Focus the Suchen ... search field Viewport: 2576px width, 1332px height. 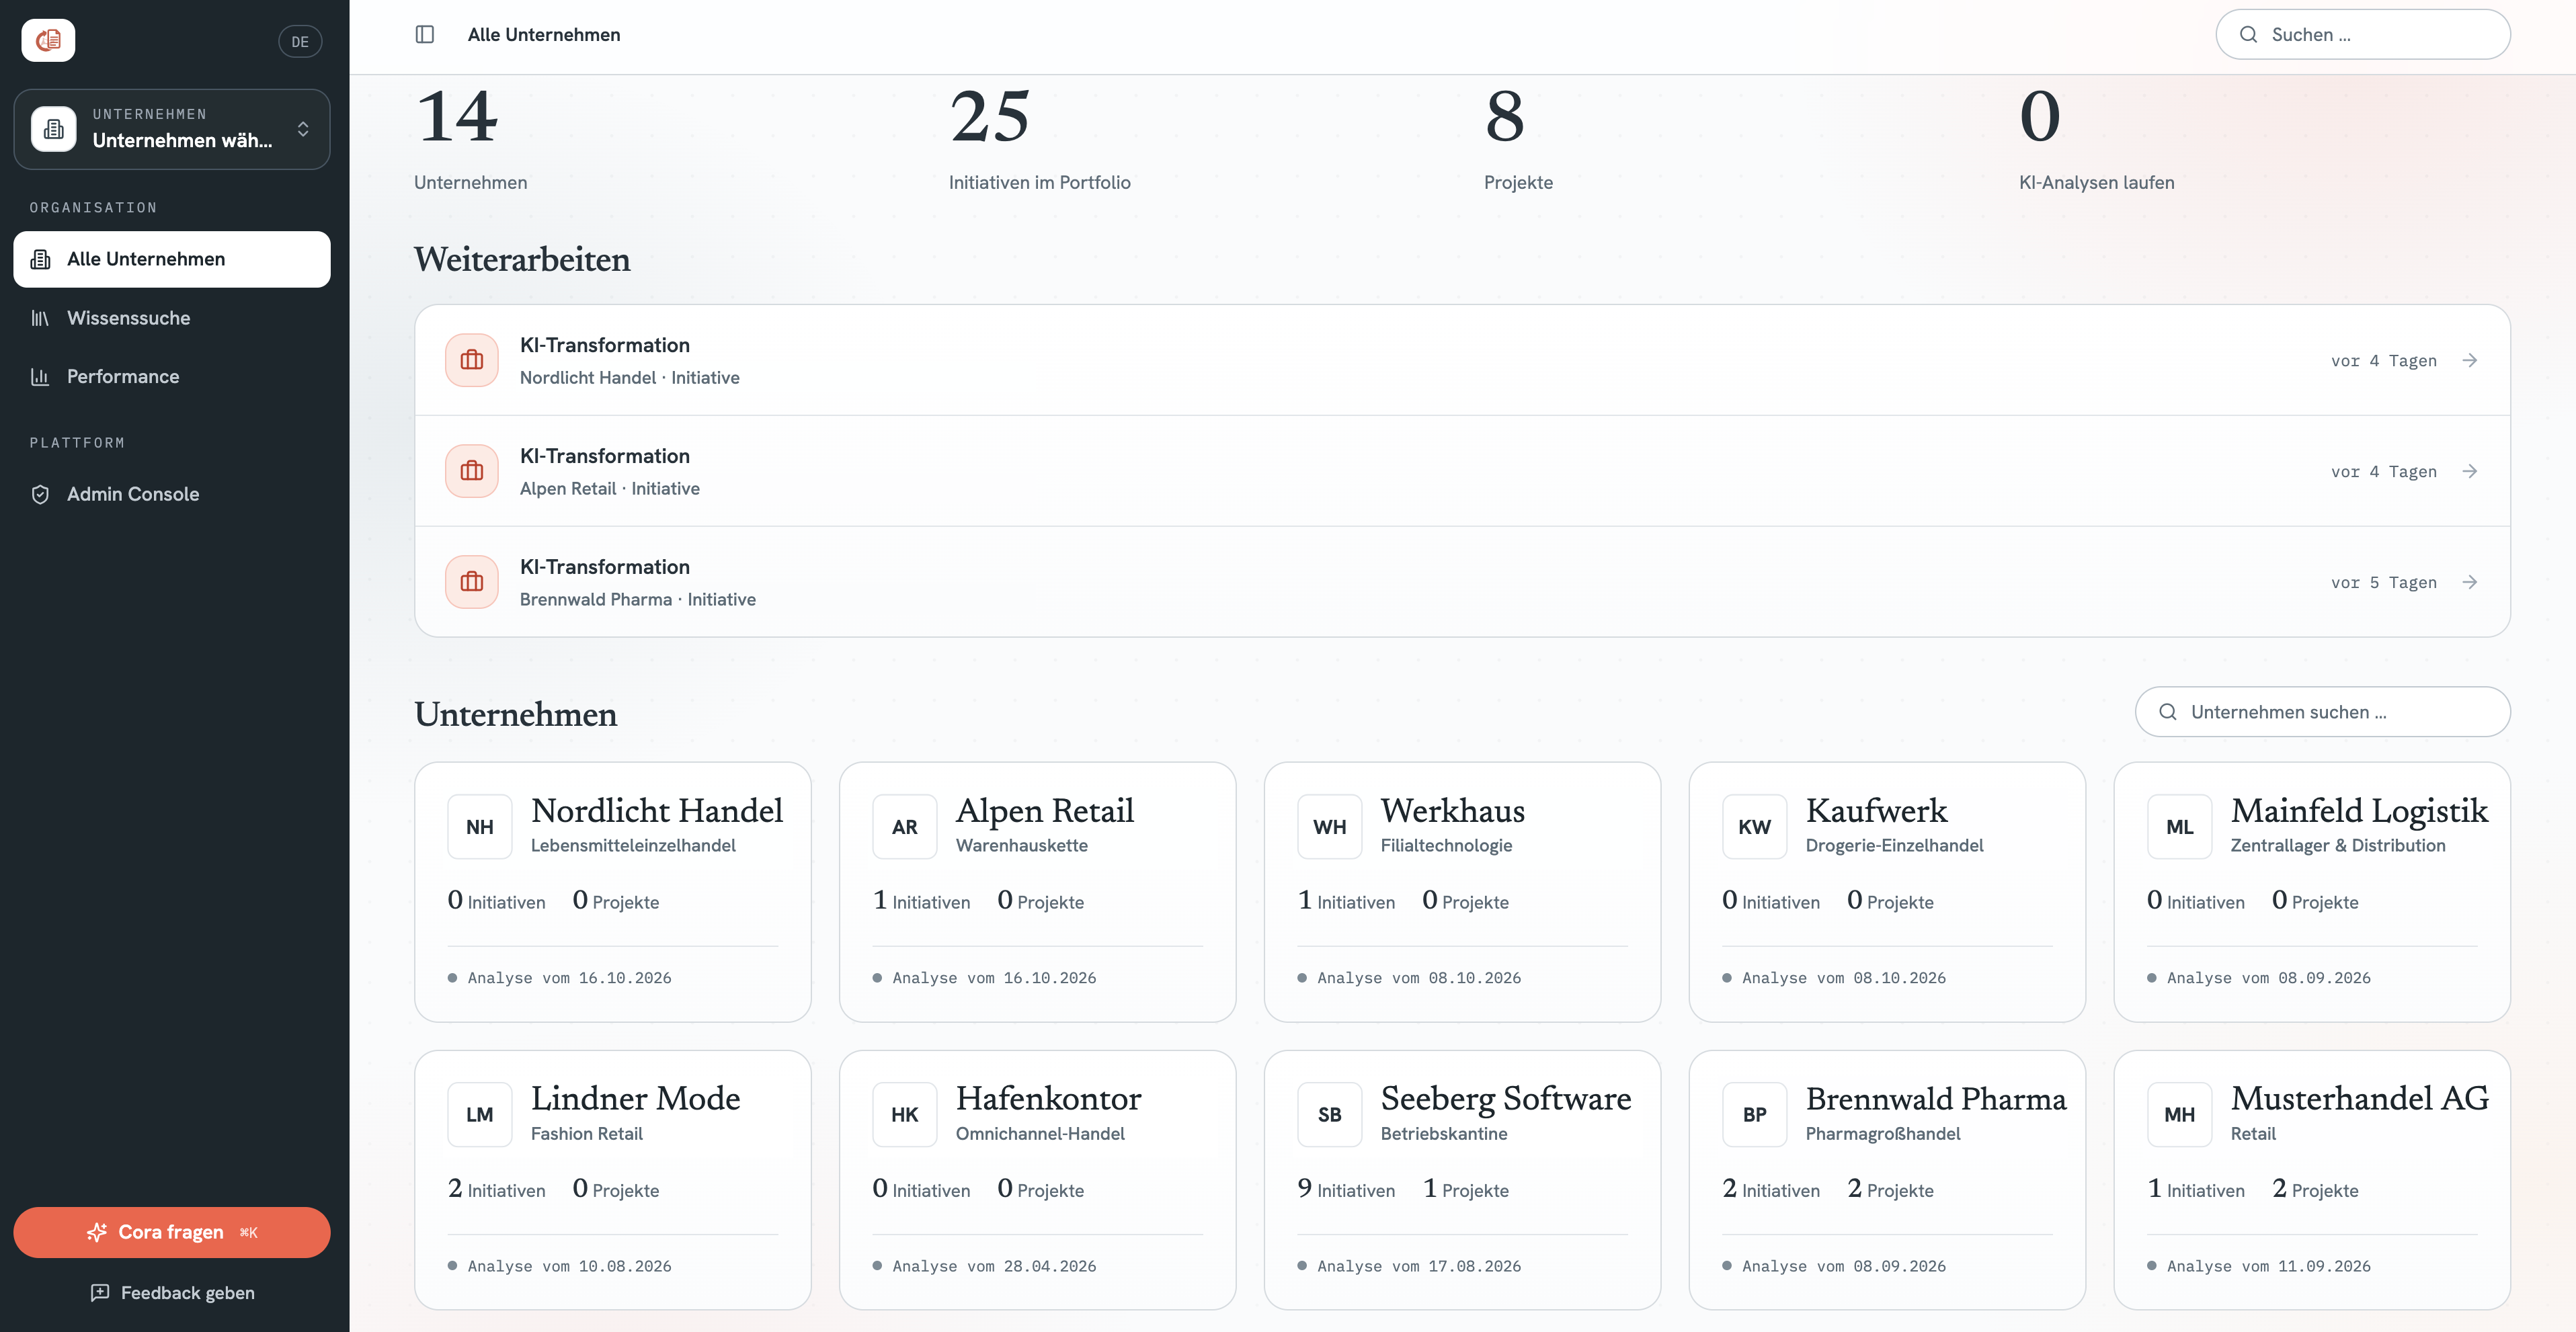tap(2363, 35)
